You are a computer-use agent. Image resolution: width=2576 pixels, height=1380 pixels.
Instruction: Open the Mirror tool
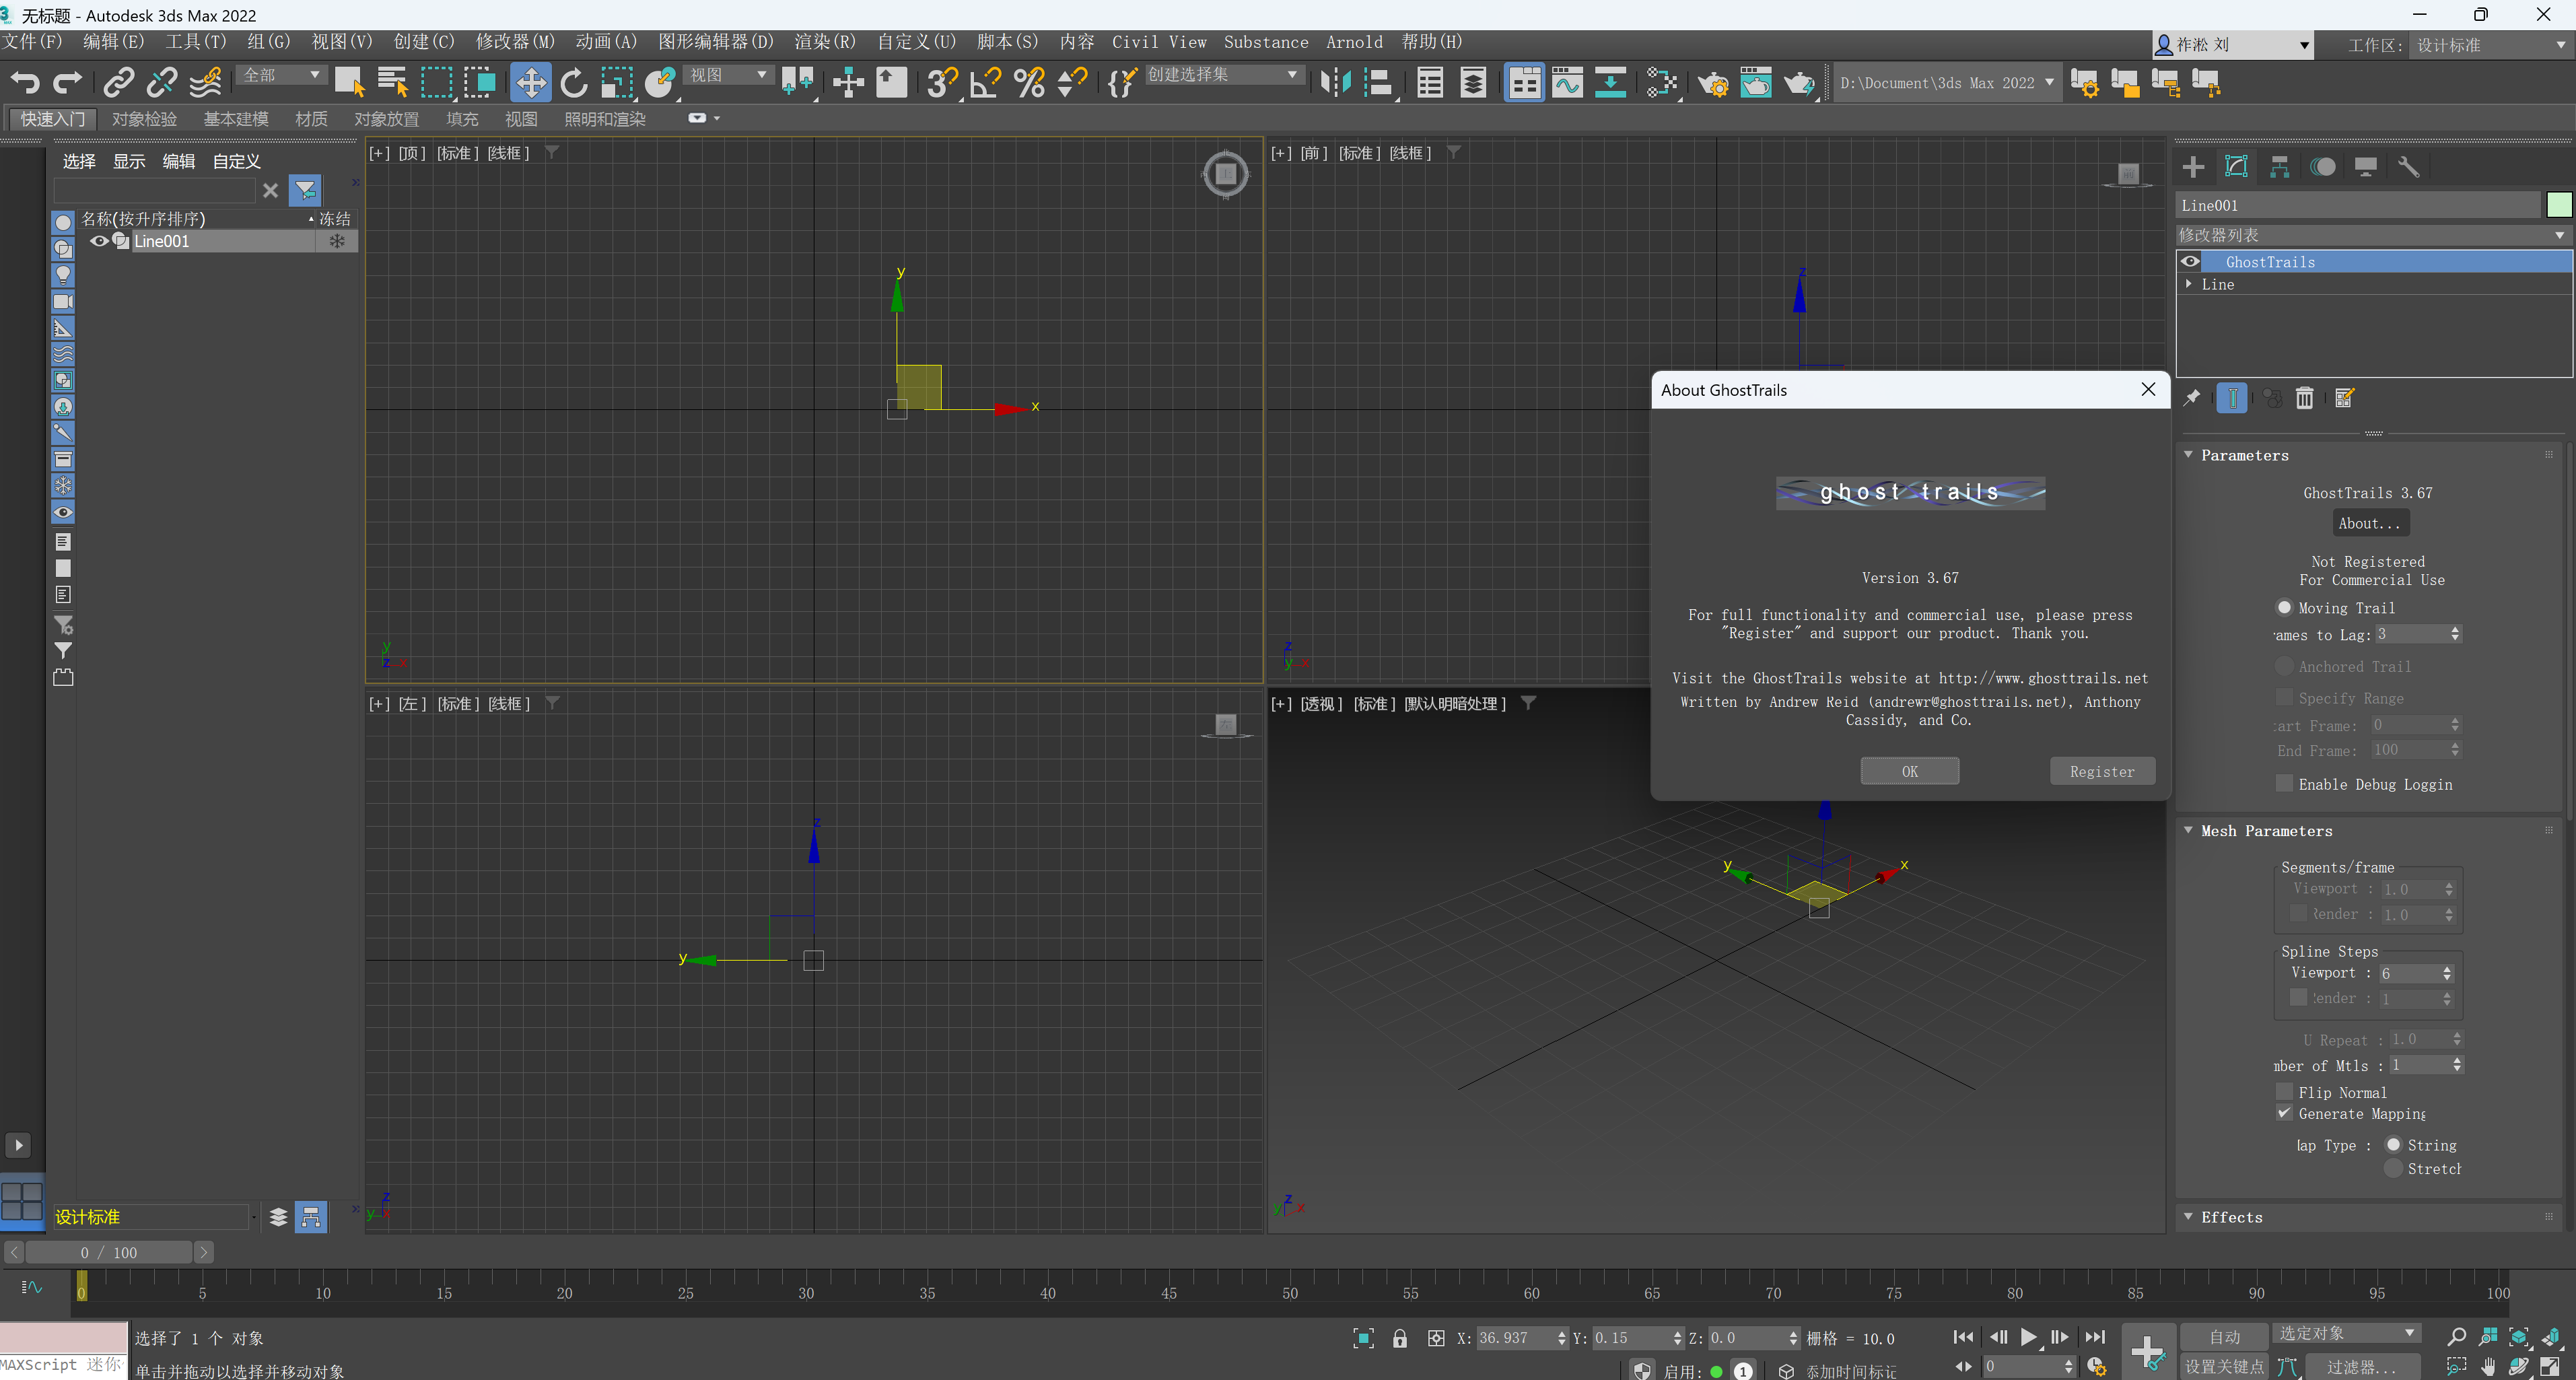pos(1335,83)
